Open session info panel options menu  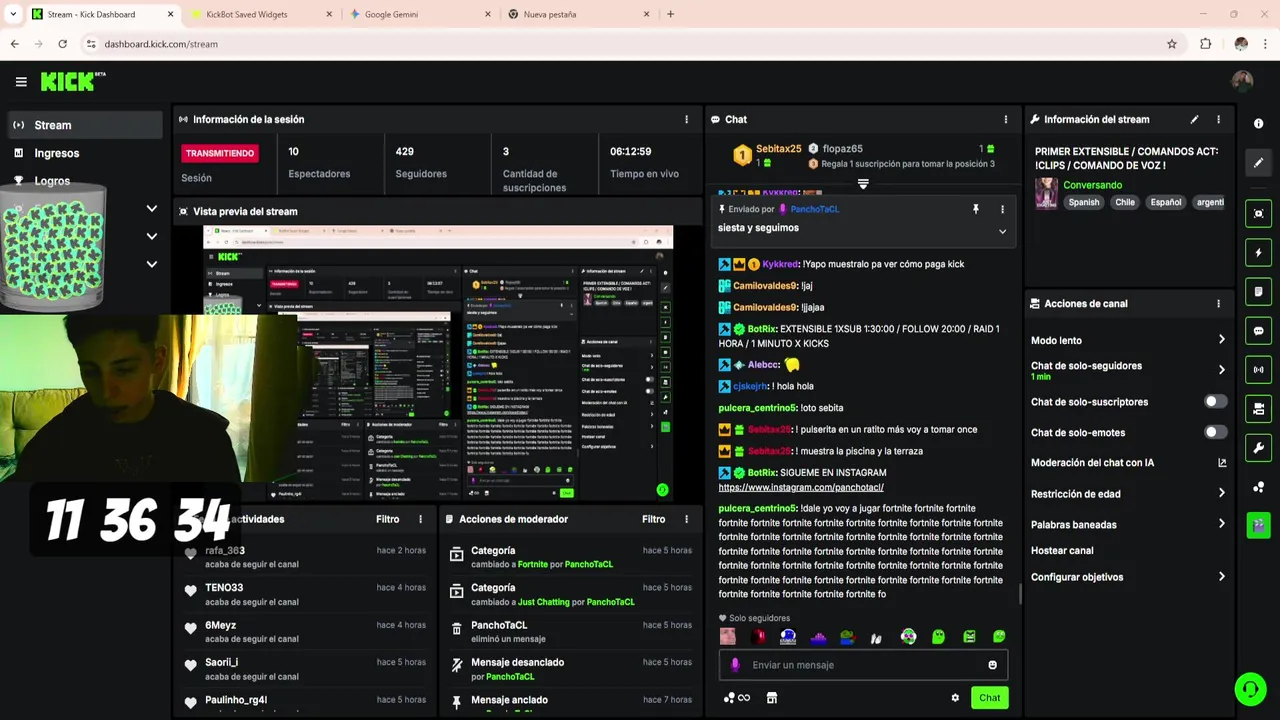[686, 119]
